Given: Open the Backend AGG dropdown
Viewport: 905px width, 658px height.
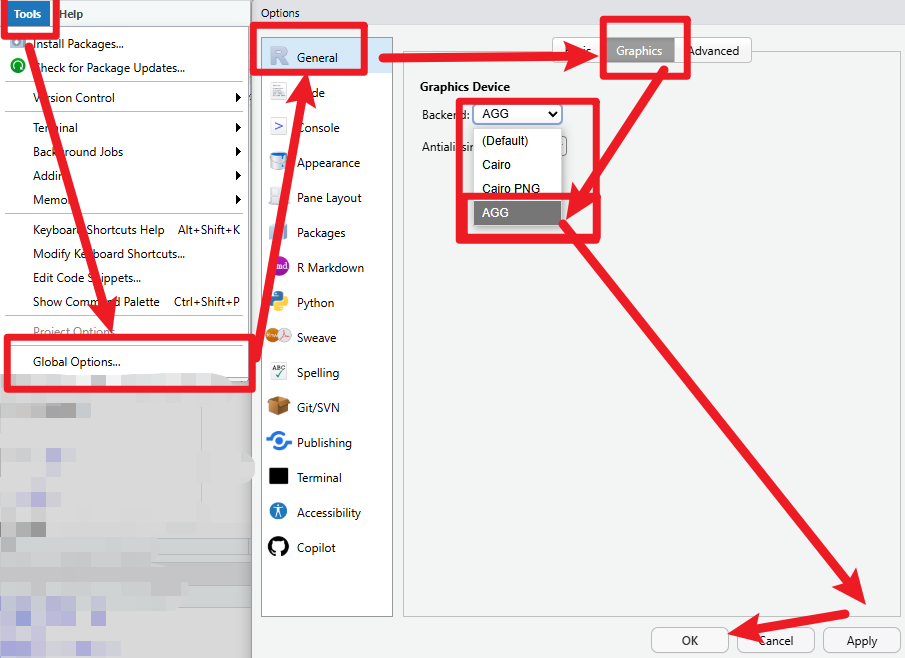Looking at the screenshot, I should coord(518,114).
